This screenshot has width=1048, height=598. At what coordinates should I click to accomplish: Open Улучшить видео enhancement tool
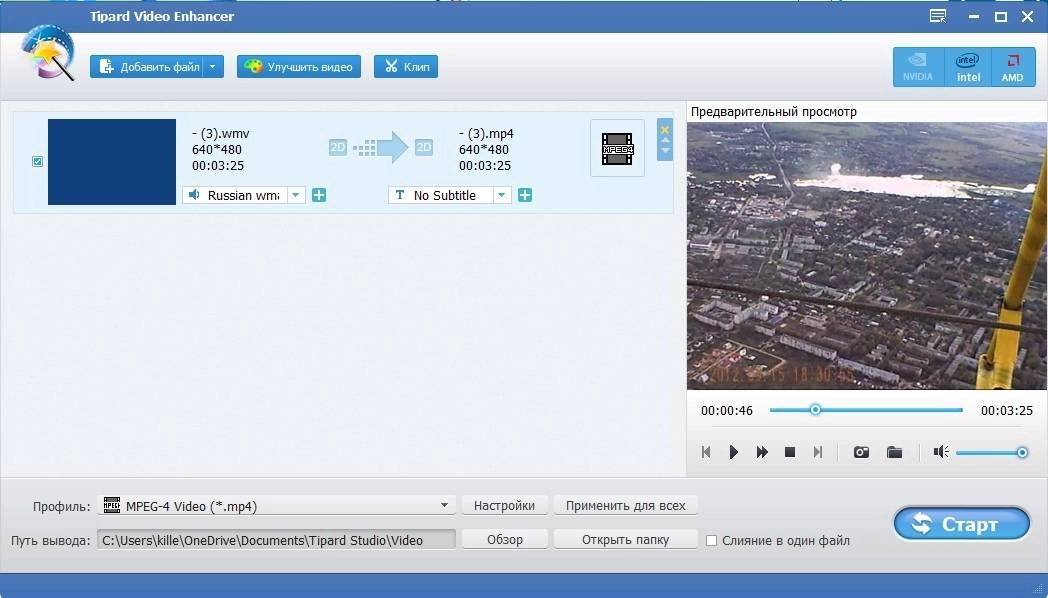click(x=299, y=67)
